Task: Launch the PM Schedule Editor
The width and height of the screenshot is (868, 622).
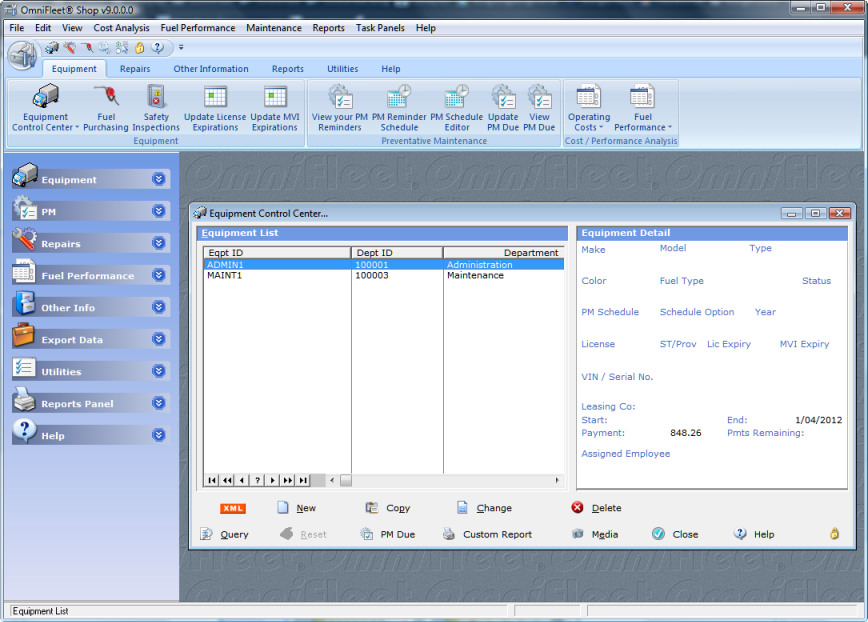Action: [456, 108]
